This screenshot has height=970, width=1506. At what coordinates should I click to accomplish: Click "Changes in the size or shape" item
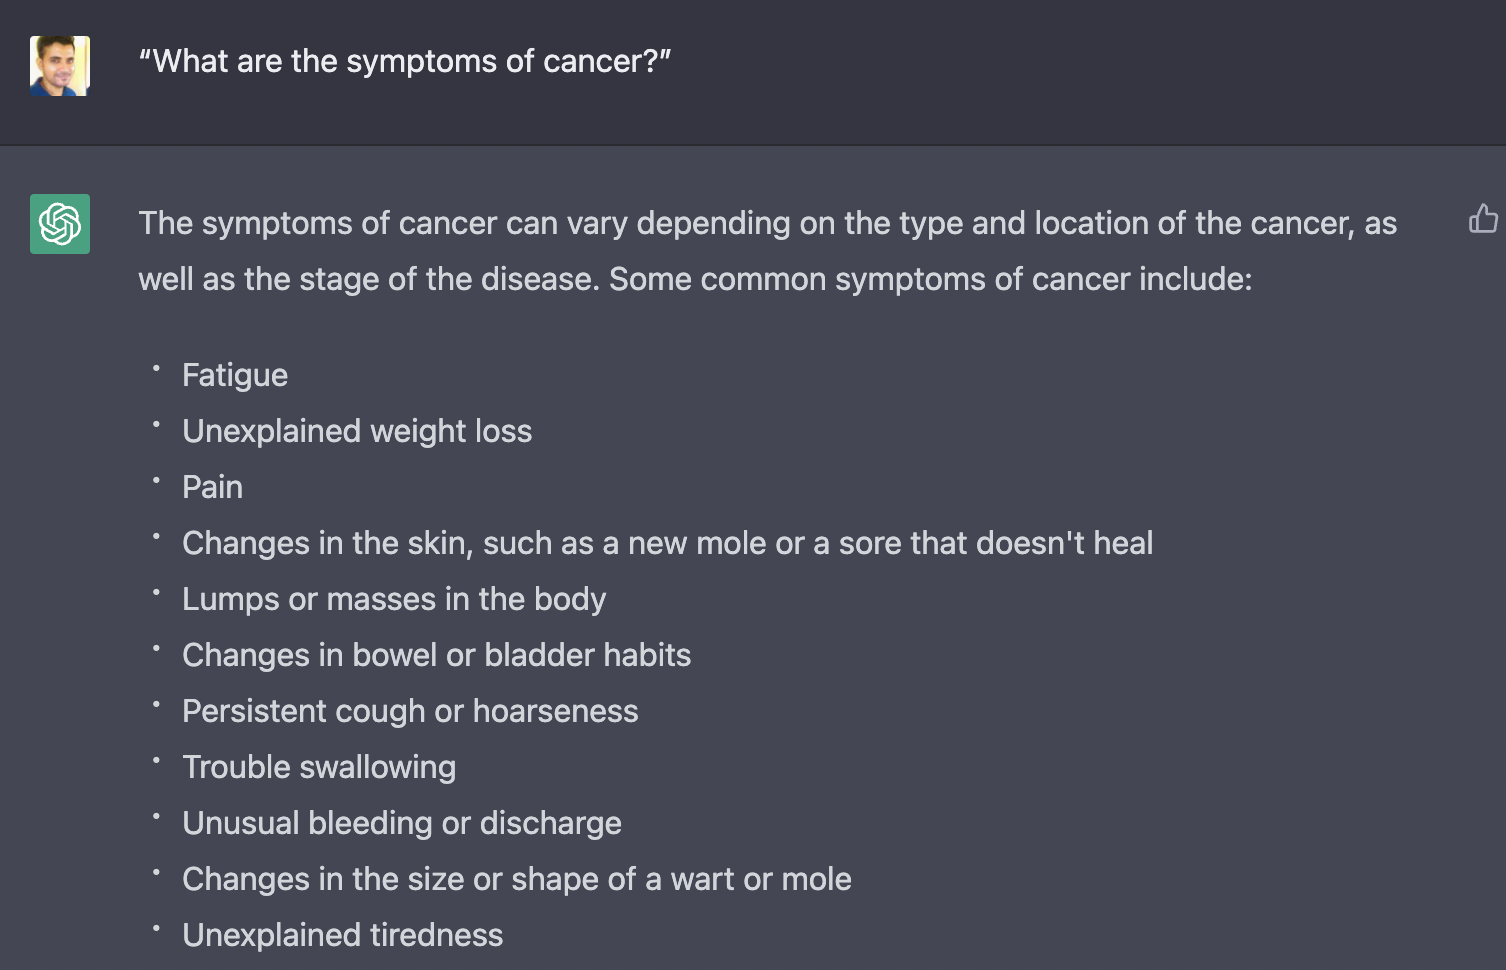(517, 879)
